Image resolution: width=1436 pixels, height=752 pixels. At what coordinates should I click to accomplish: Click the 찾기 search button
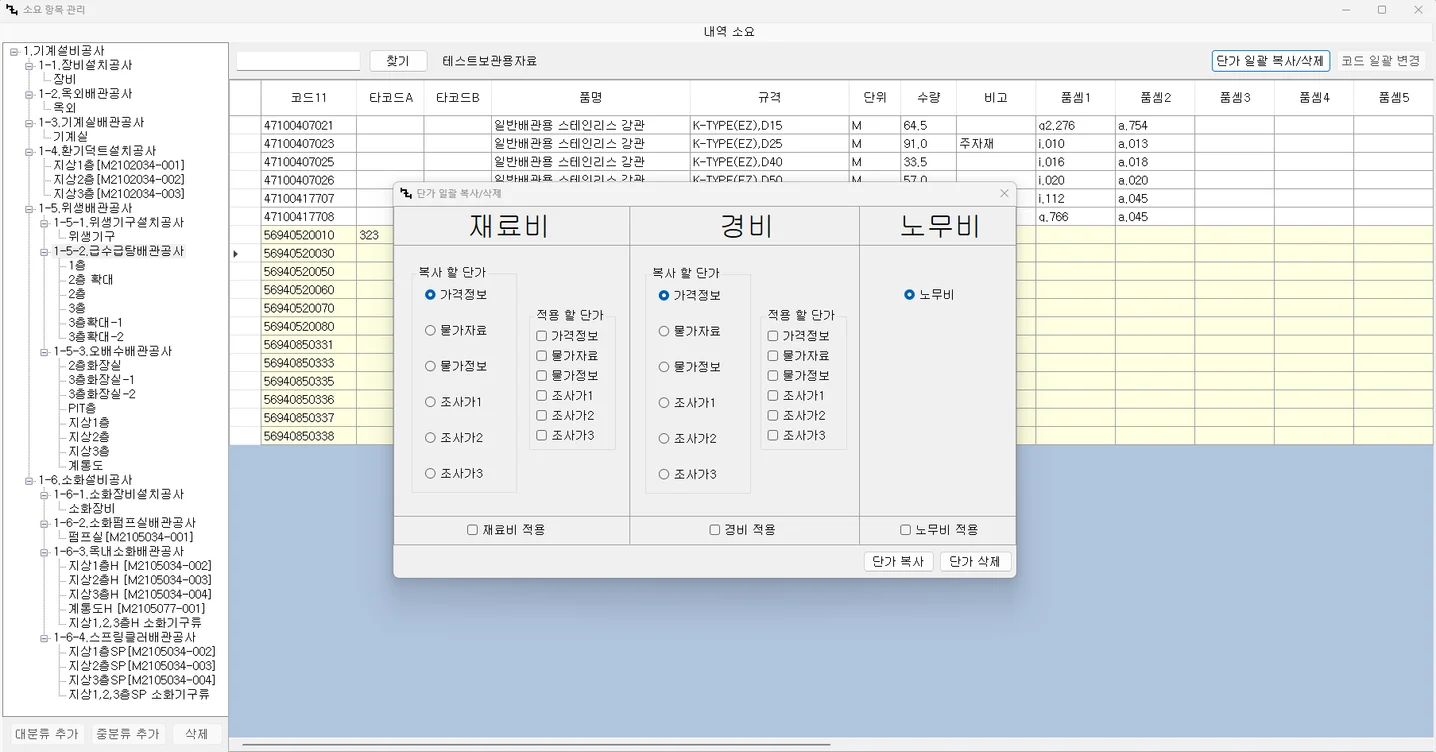[398, 61]
